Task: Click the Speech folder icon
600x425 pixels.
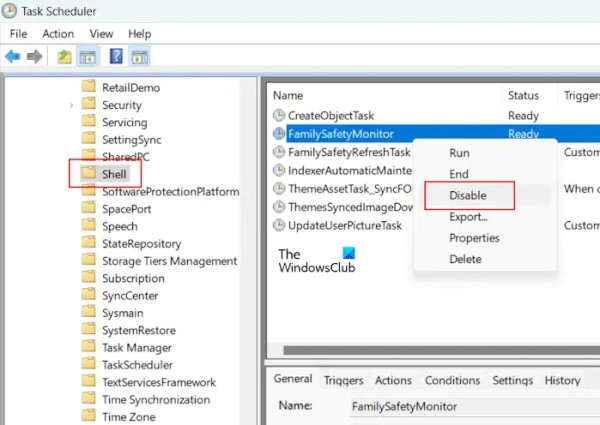Action: click(89, 224)
